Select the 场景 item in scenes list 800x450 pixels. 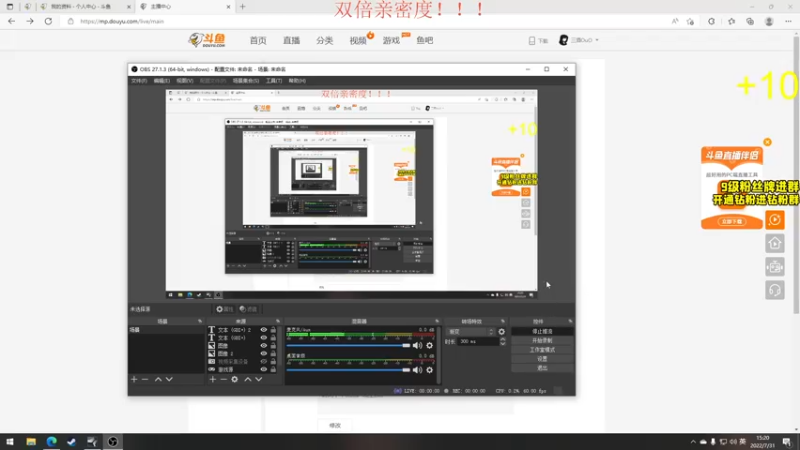(166, 330)
